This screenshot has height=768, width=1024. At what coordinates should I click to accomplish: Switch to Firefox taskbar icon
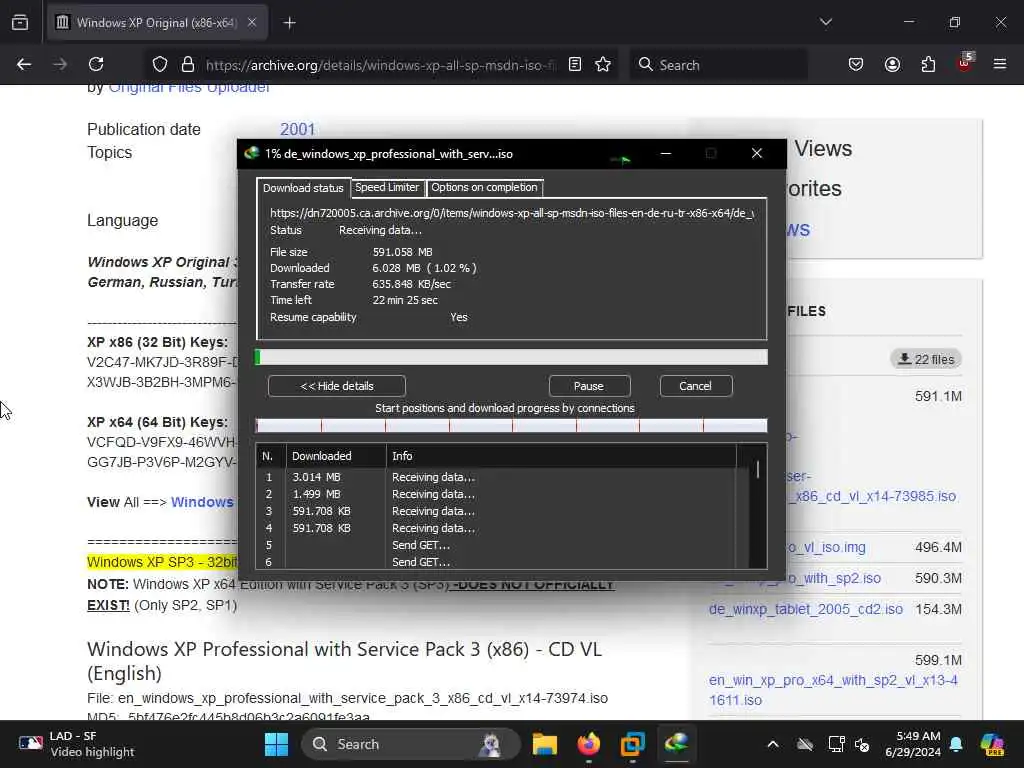589,744
